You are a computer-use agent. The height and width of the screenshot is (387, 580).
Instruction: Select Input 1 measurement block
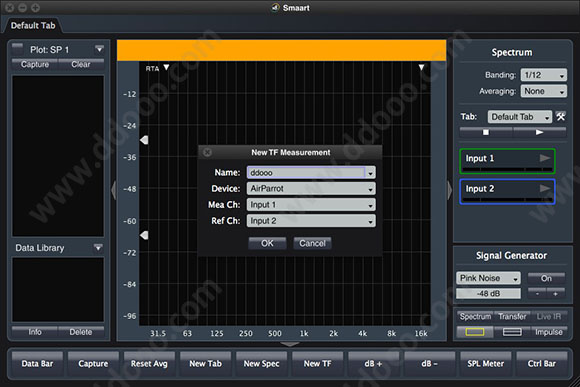(x=507, y=161)
